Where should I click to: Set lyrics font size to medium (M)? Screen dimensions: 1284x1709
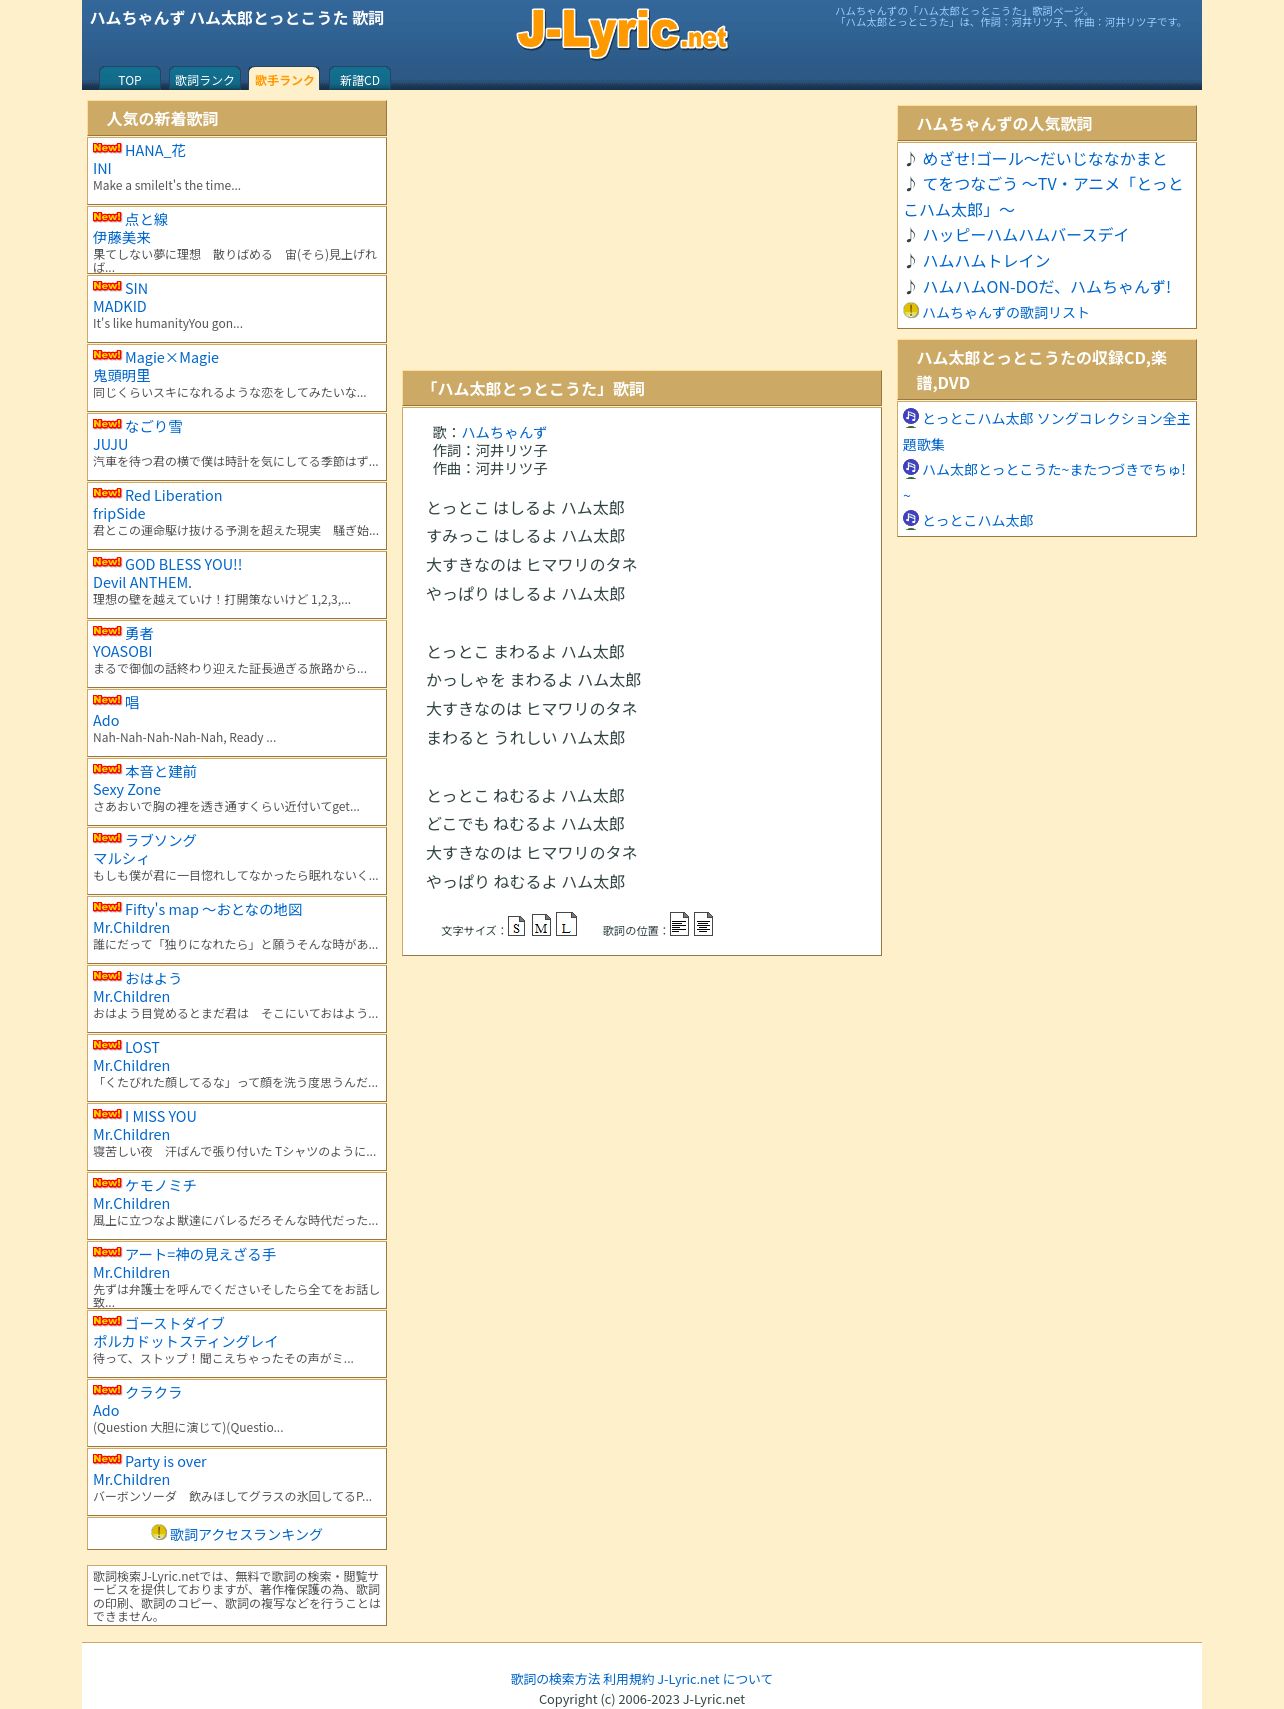[541, 925]
